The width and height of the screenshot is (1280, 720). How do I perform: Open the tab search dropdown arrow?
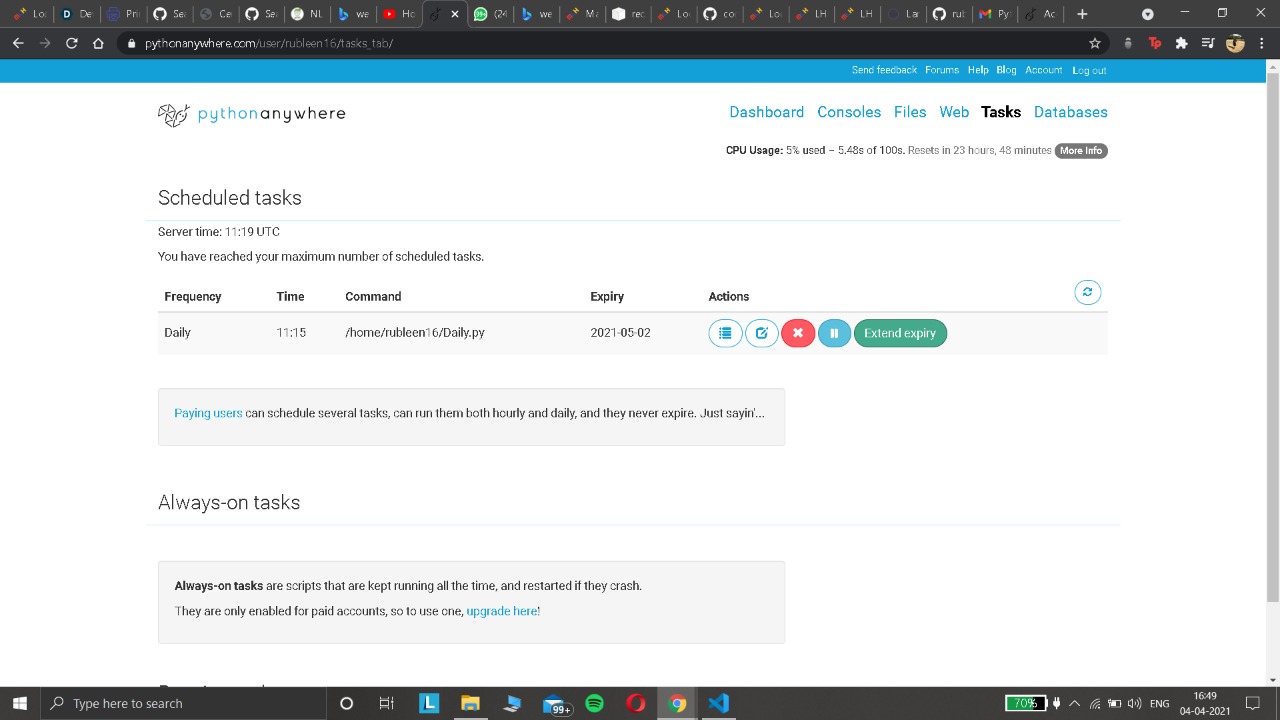pyautogui.click(x=1147, y=14)
